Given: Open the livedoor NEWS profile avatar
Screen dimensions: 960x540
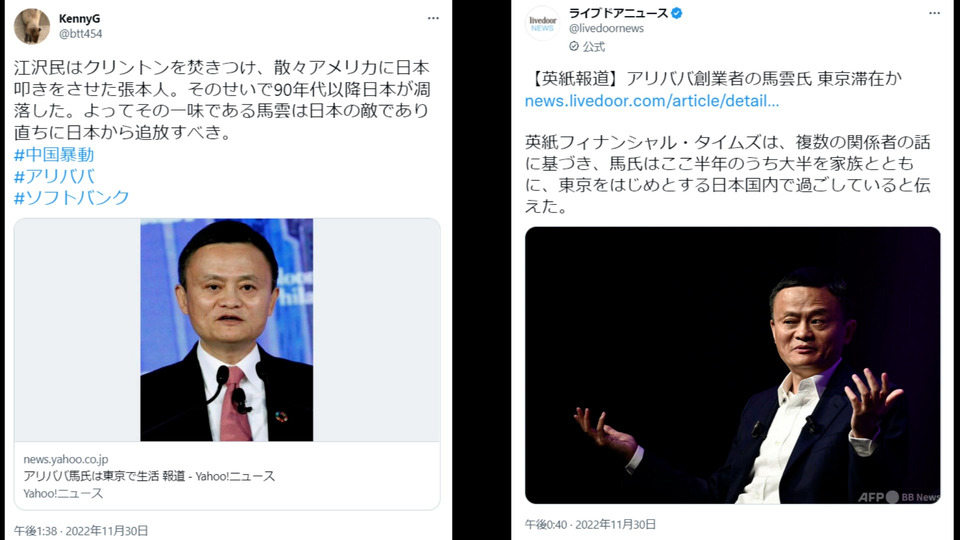Looking at the screenshot, I should 542,23.
